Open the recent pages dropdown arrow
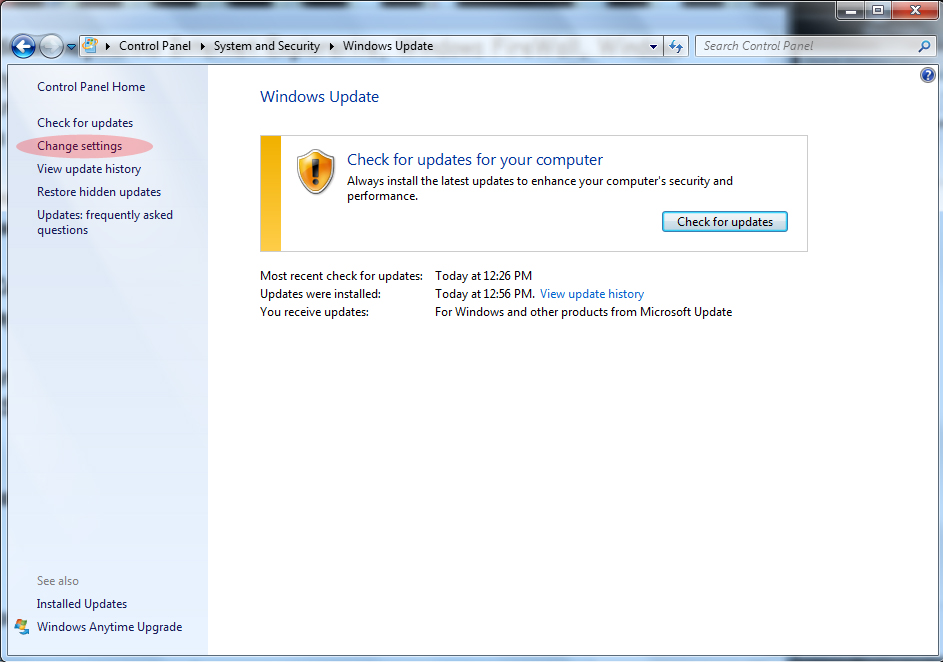 [x=71, y=47]
